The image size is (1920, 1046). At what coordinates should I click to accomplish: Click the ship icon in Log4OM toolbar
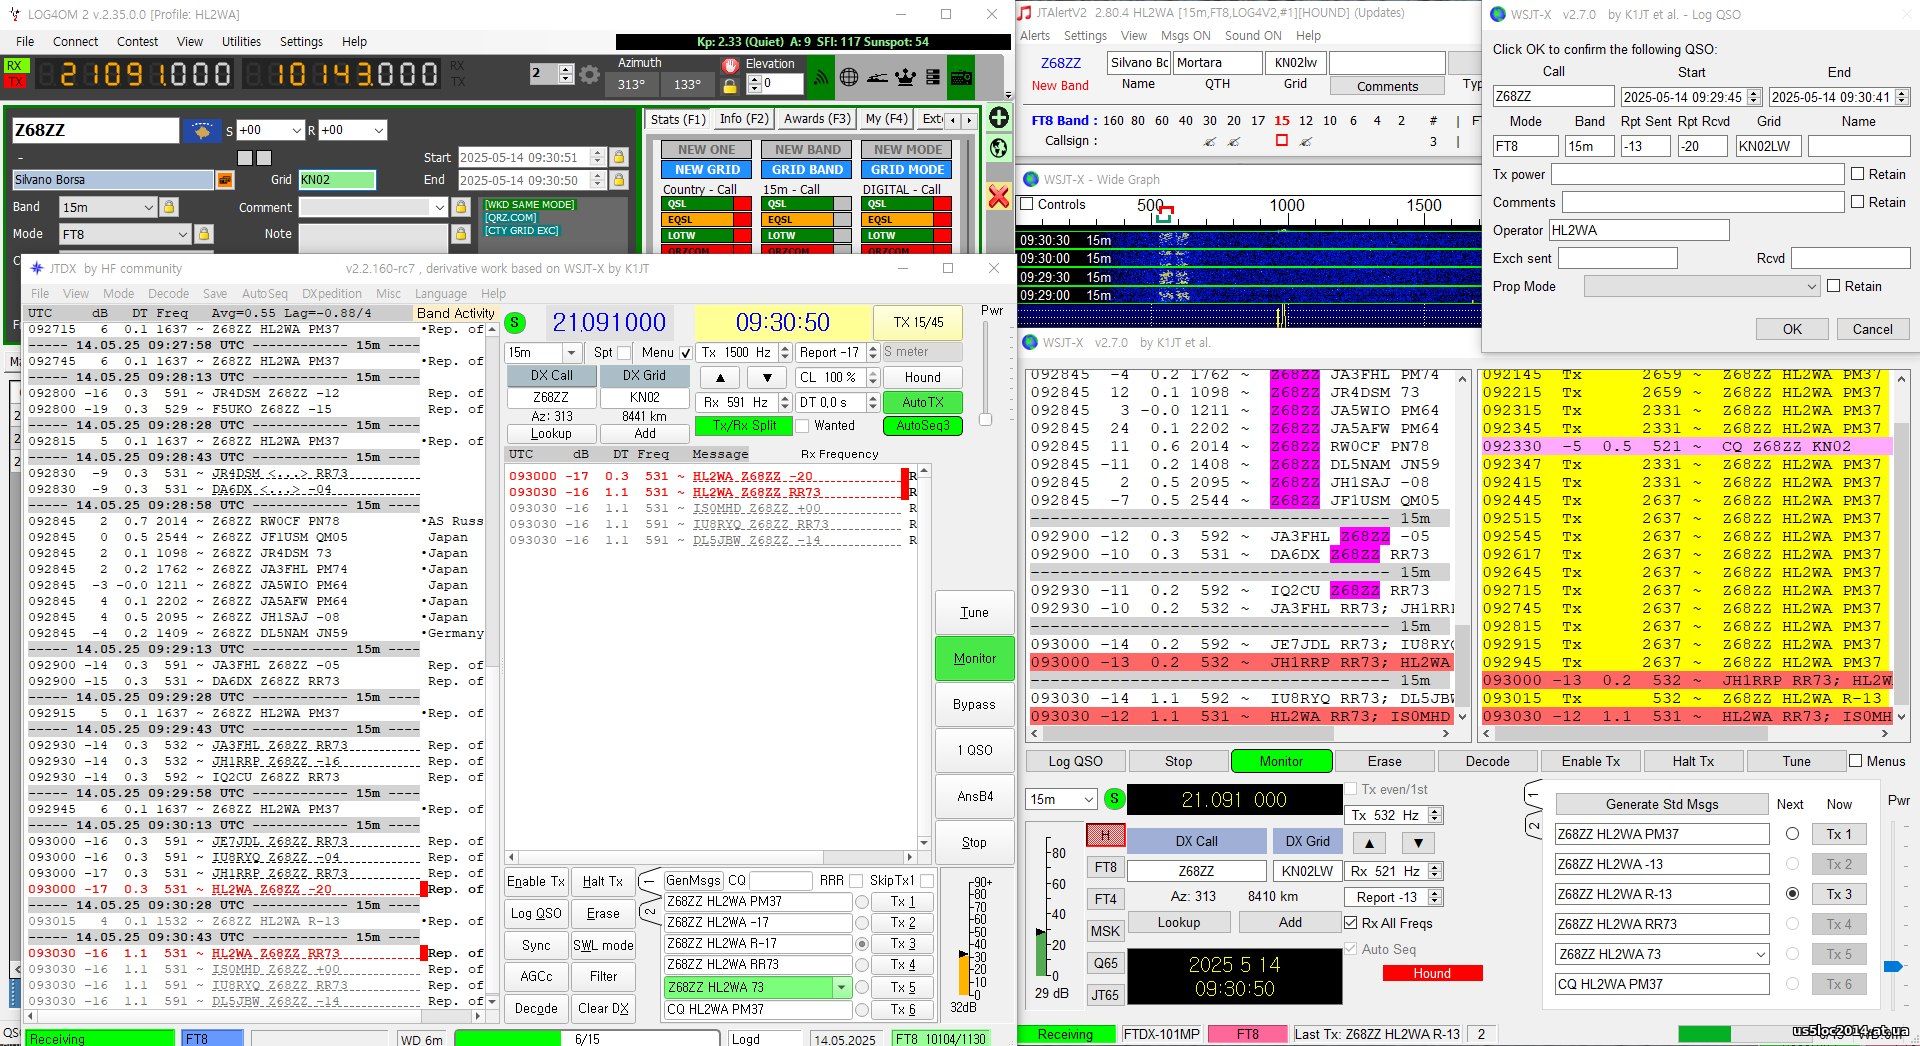pos(876,76)
